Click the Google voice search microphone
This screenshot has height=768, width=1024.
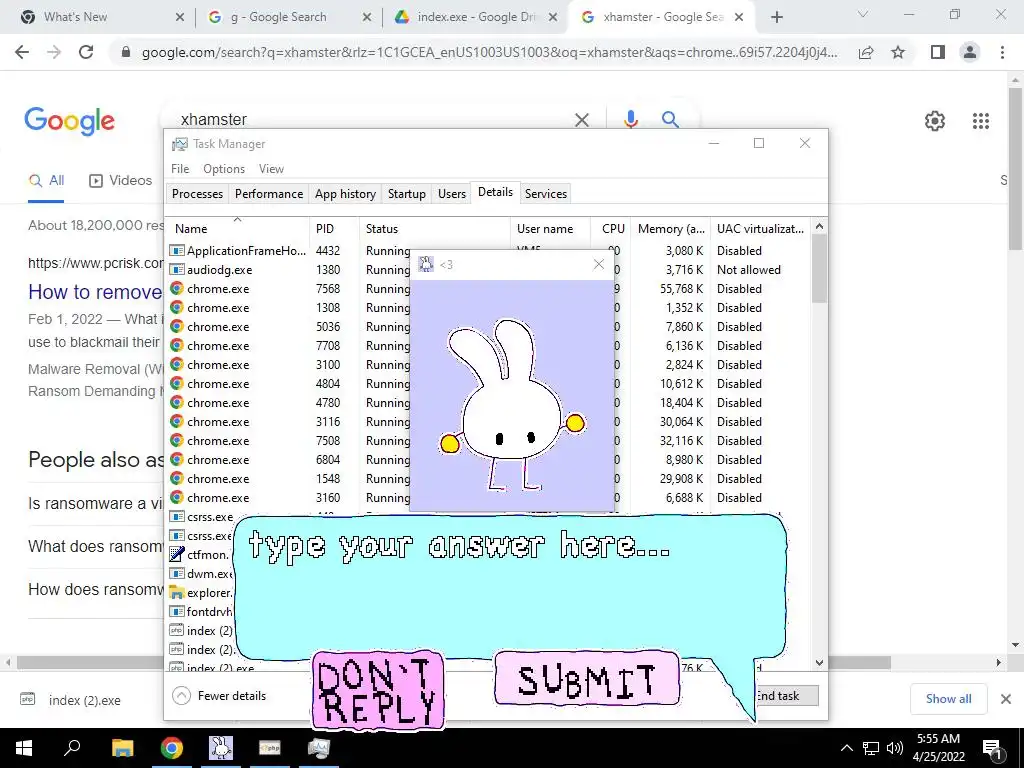630,120
